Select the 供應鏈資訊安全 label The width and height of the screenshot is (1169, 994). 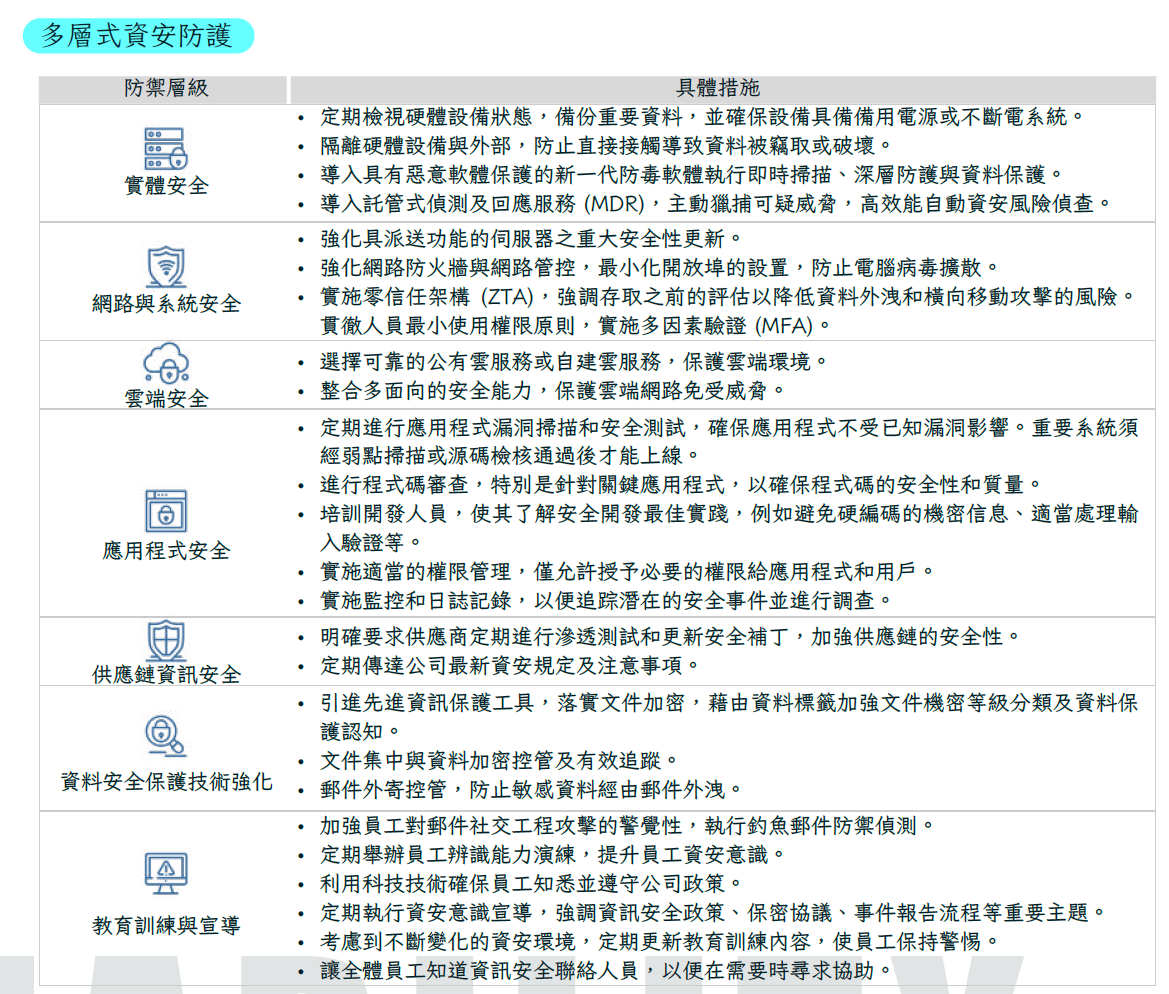[166, 674]
